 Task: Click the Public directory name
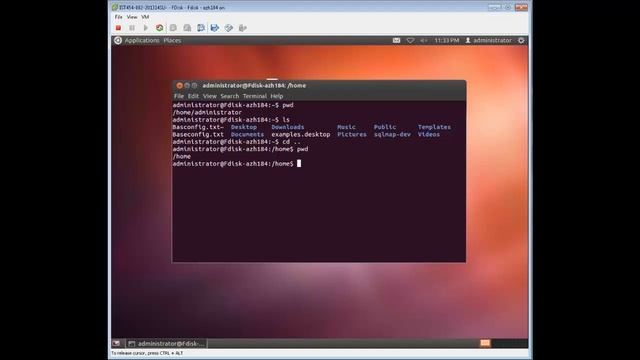[385, 127]
